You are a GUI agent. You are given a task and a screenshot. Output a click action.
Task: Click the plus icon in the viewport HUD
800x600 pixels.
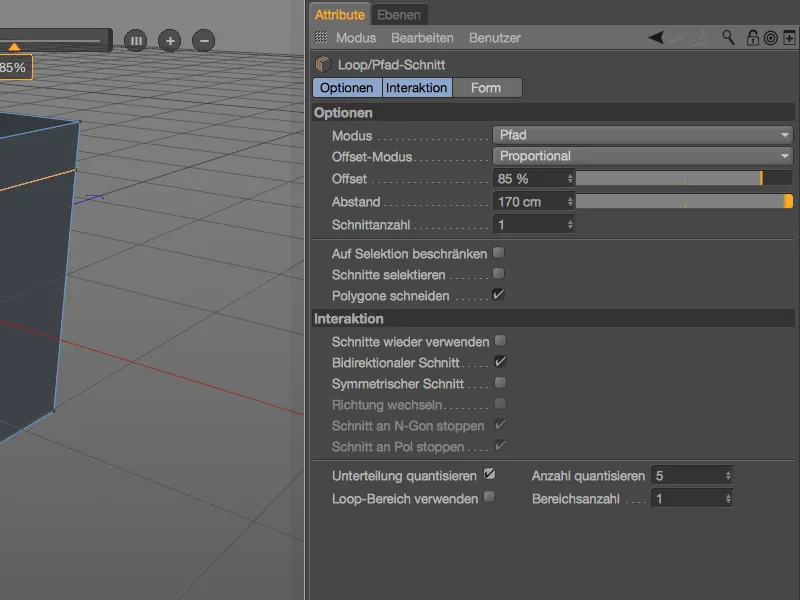[170, 41]
